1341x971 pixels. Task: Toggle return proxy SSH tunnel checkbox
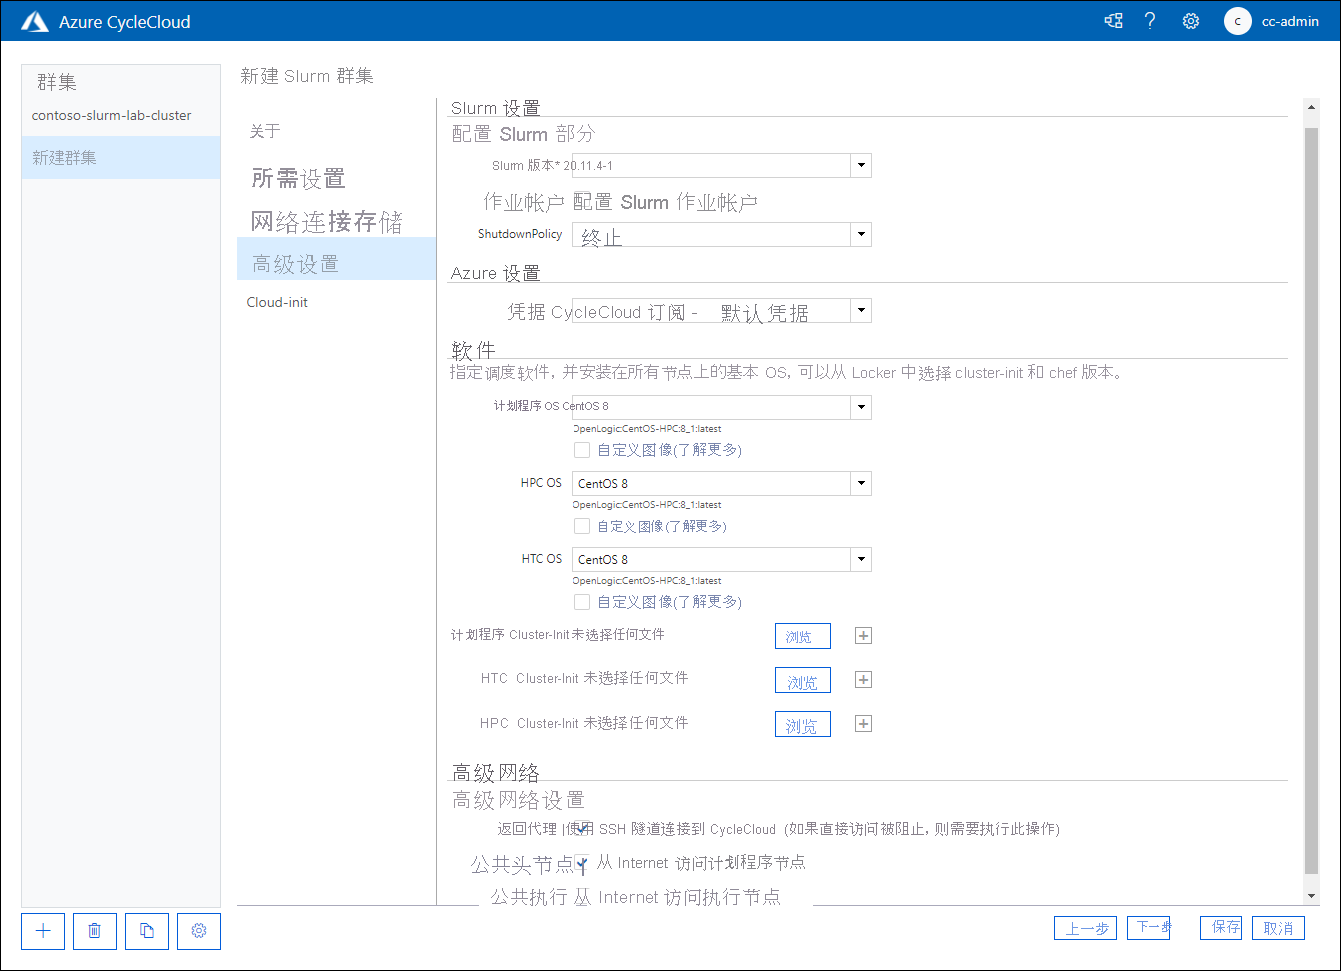(582, 829)
